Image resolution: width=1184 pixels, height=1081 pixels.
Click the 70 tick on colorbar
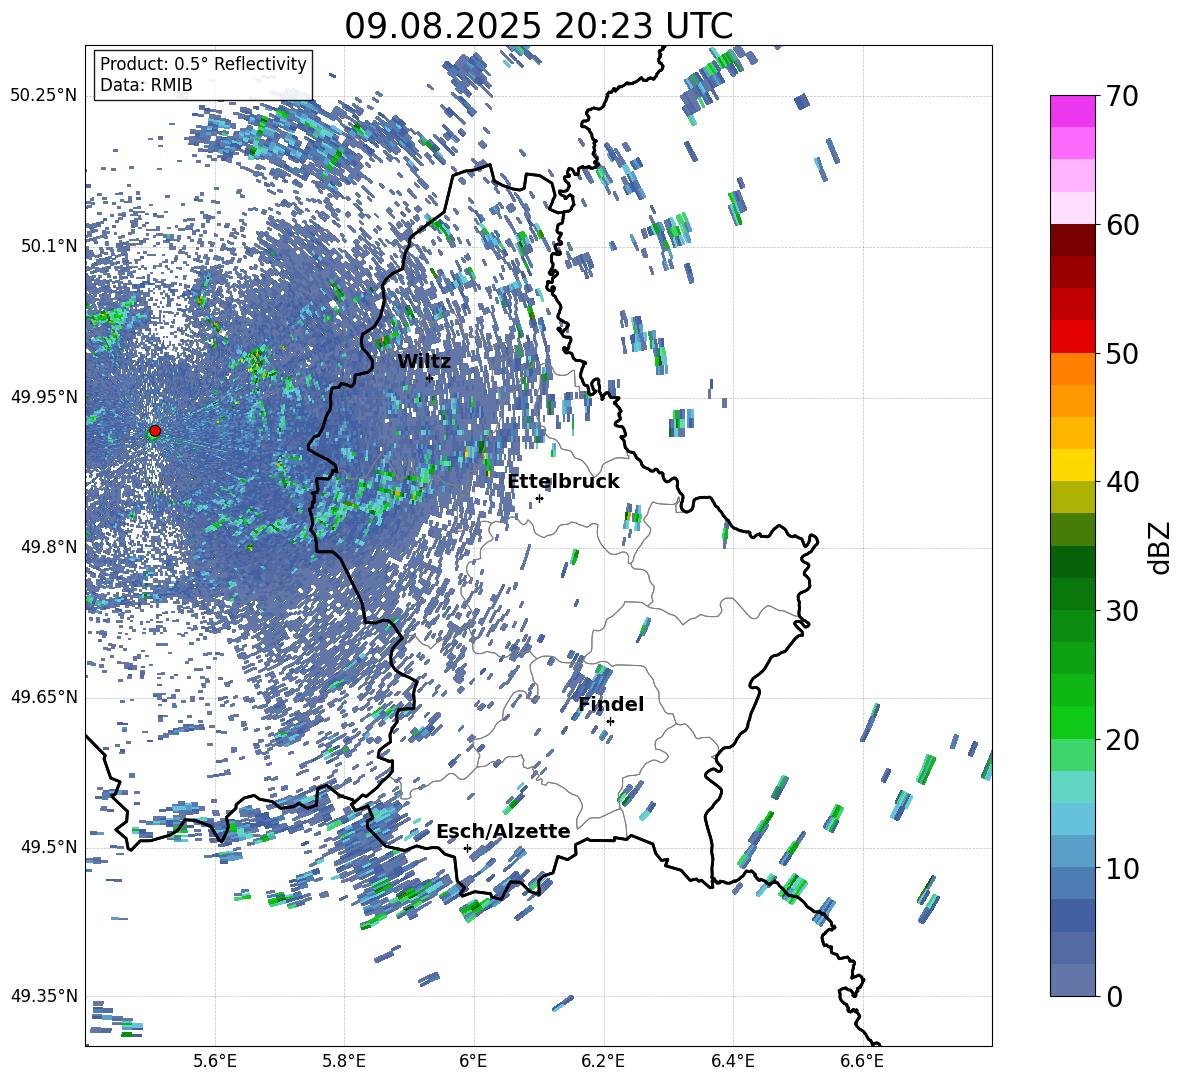click(x=1121, y=96)
